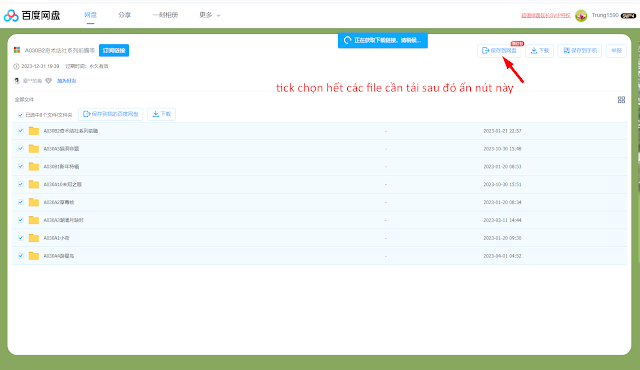Click the top-right 保存到网盘 button
Screen dimensions: 640x370
[499, 51]
